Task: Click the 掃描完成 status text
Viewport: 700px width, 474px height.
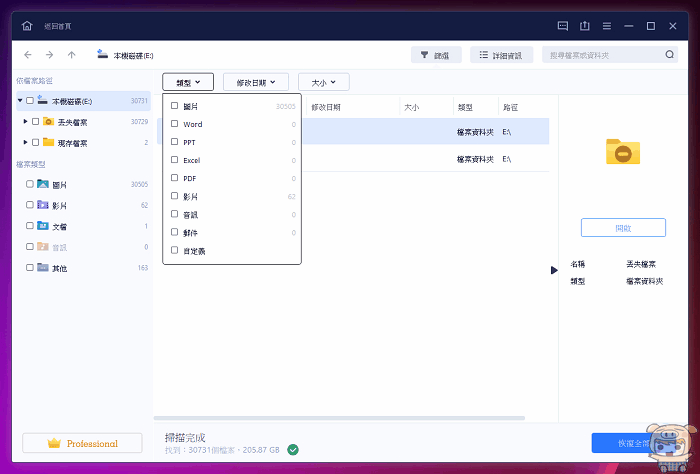Action: (x=185, y=438)
